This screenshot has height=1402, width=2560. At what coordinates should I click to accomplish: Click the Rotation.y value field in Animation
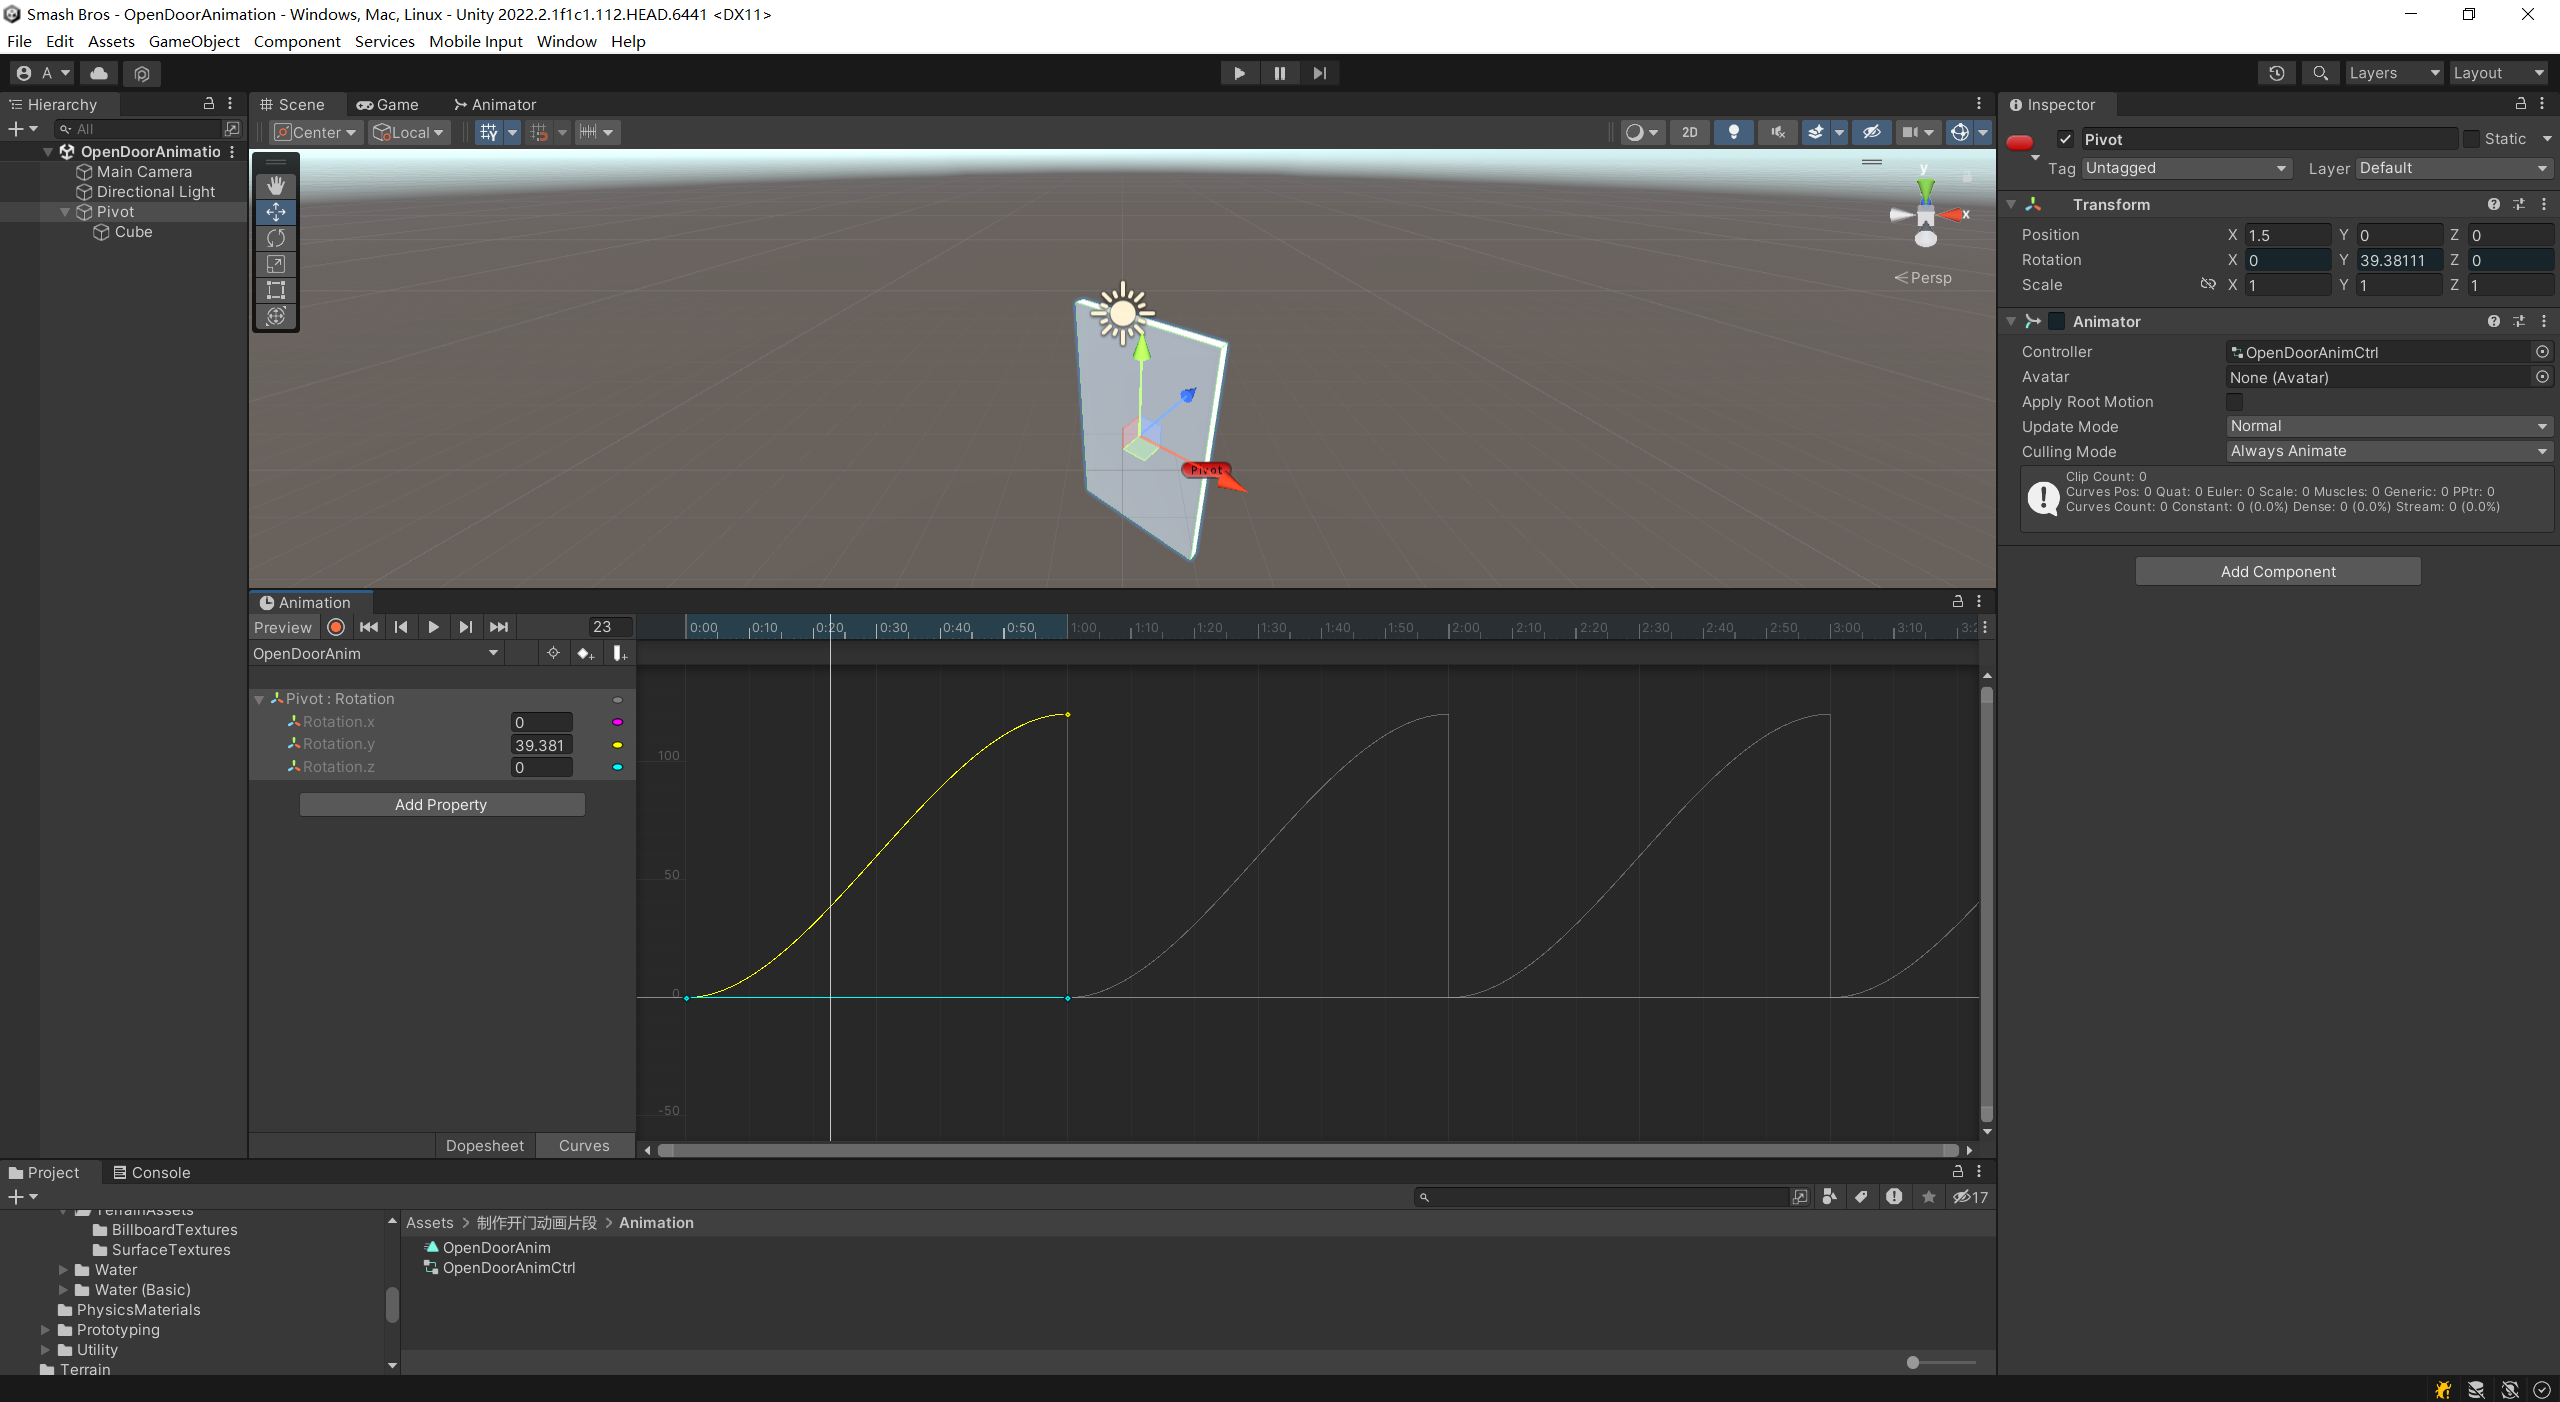[541, 745]
